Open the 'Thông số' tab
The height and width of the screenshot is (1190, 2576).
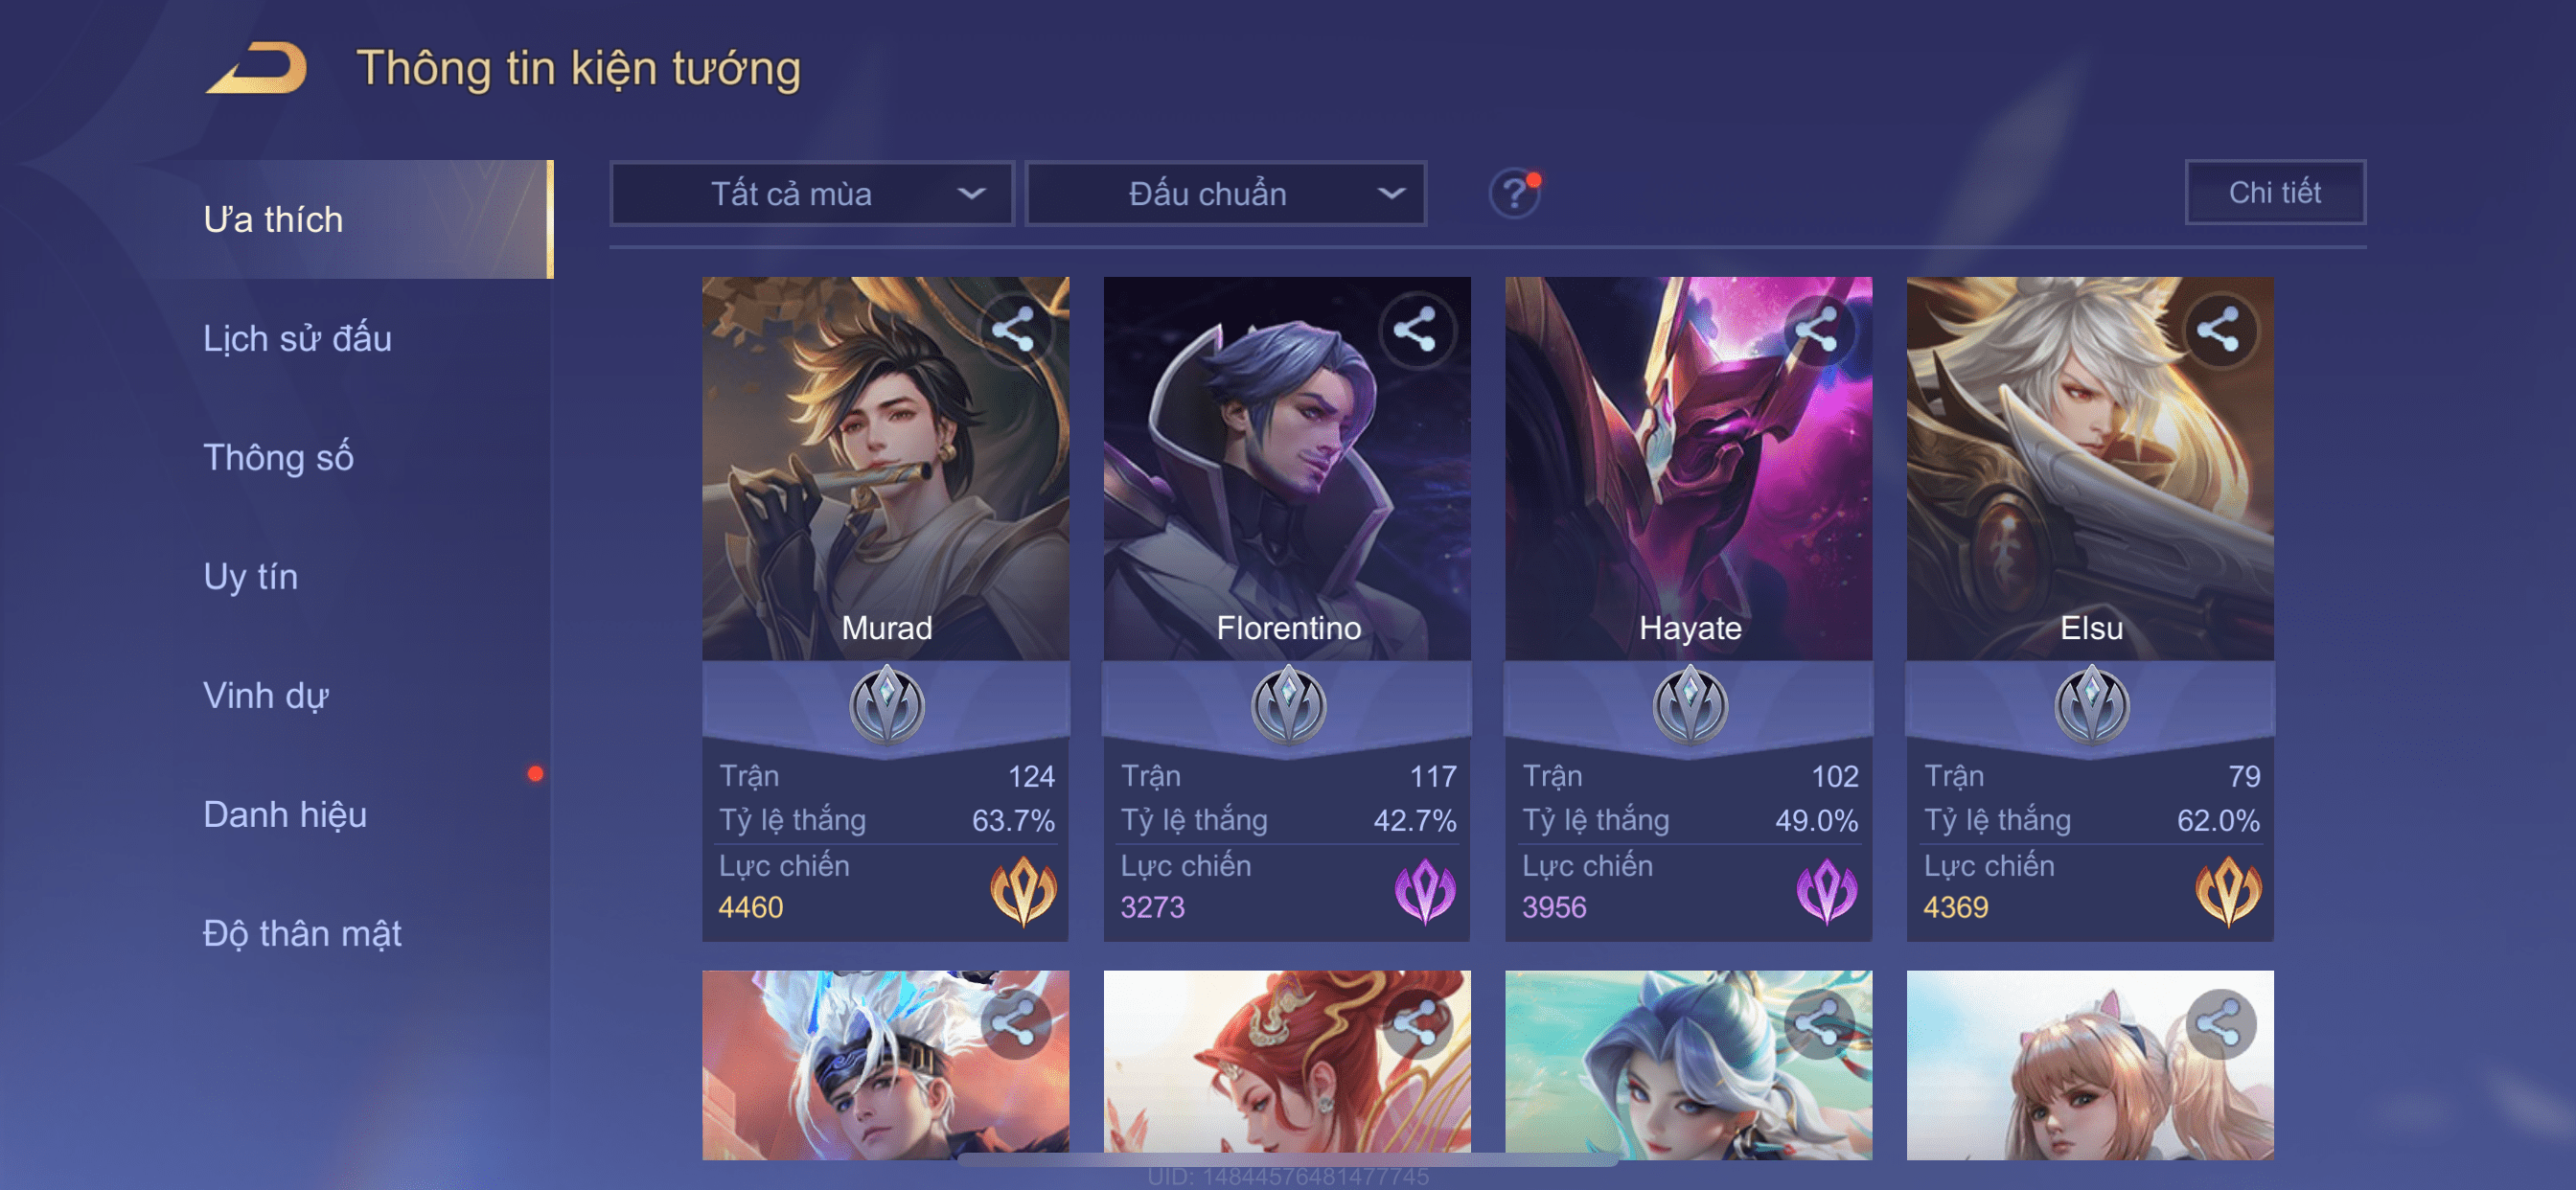tap(278, 457)
